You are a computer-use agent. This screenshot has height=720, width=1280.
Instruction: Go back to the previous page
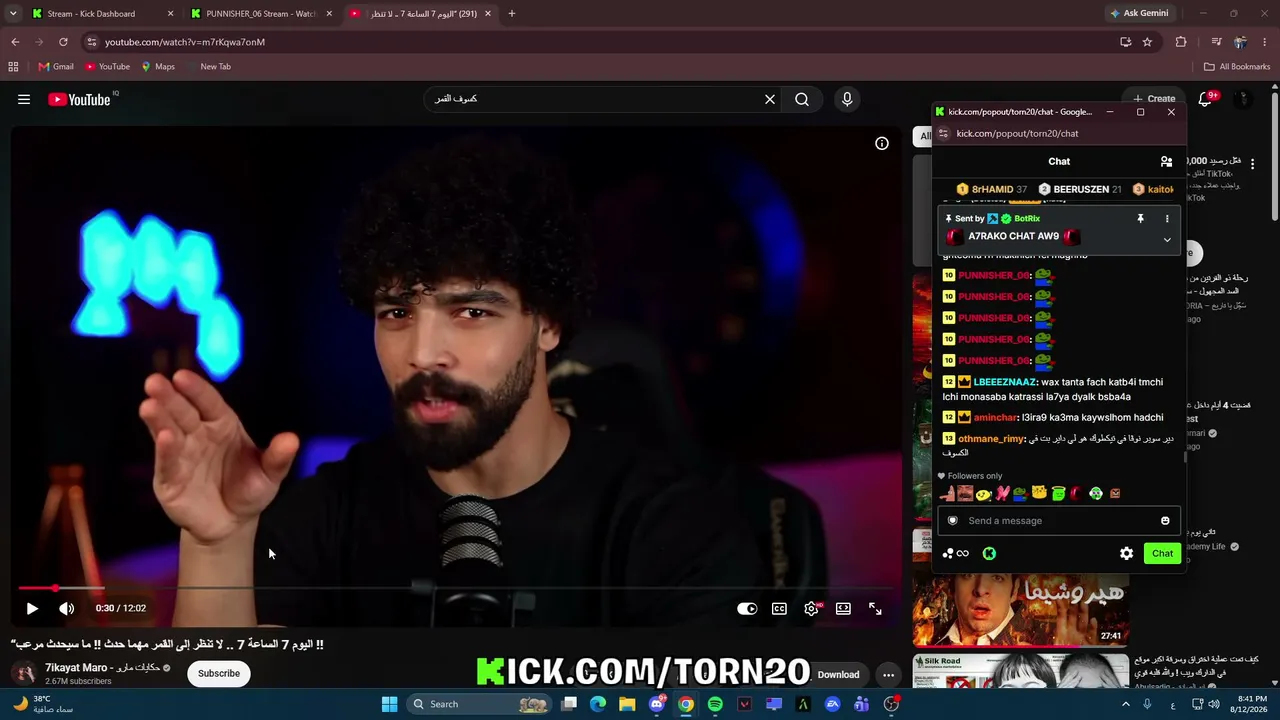(x=15, y=42)
